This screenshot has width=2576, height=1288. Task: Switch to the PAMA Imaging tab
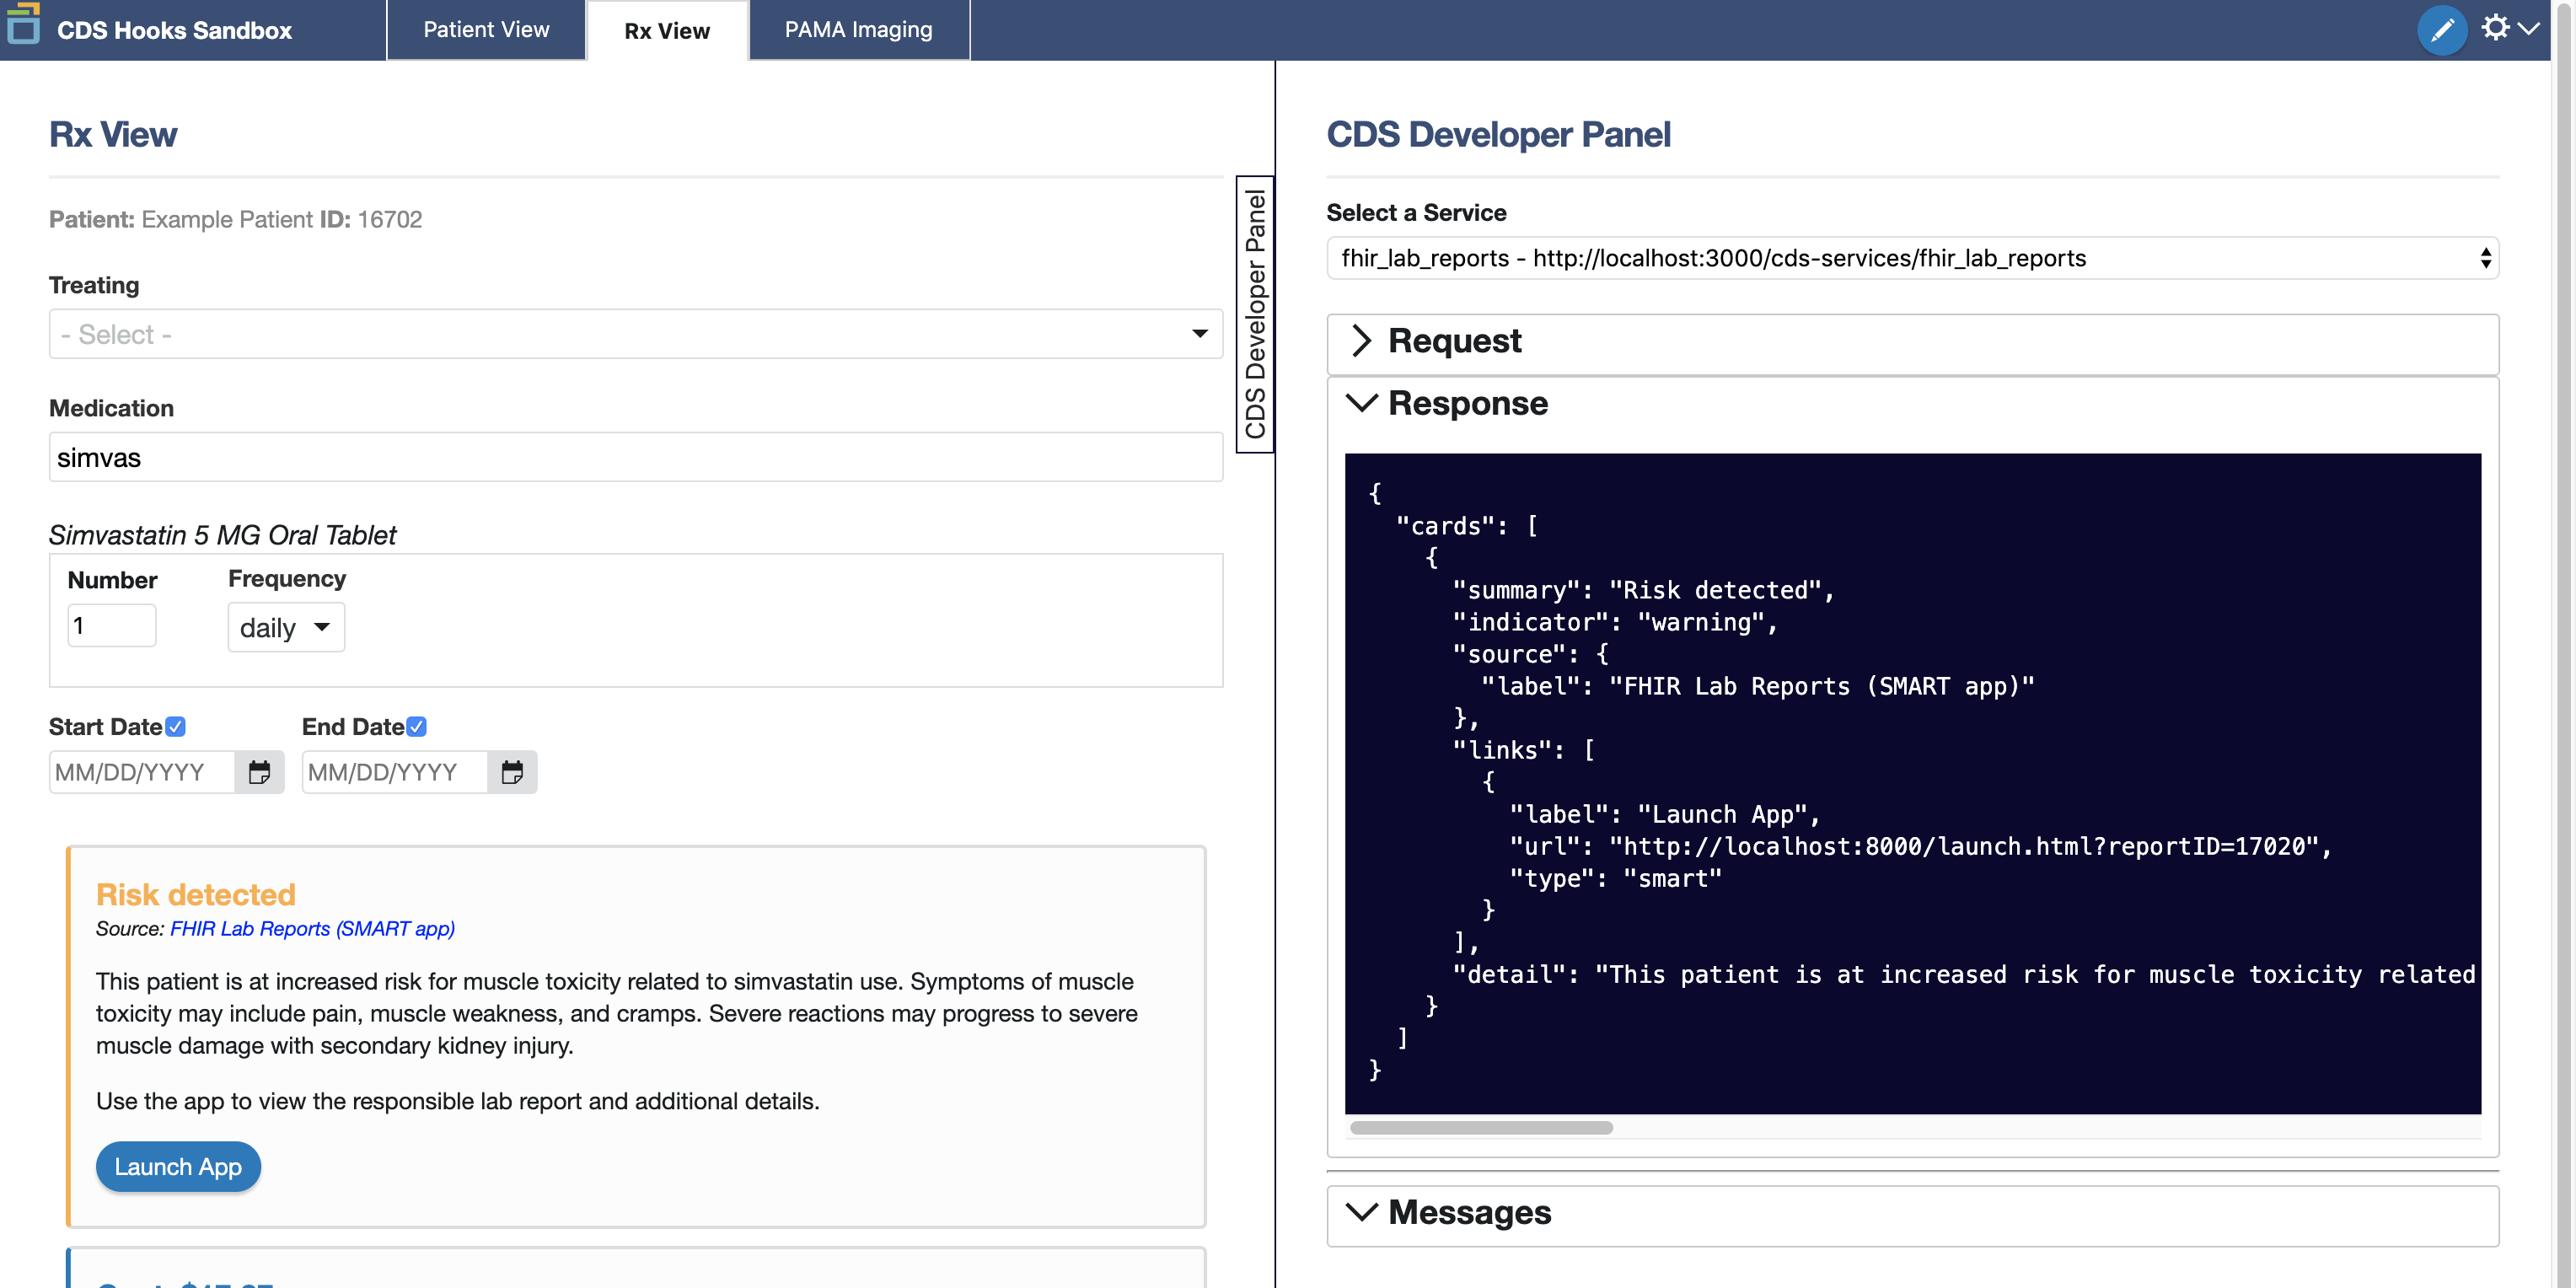[858, 30]
